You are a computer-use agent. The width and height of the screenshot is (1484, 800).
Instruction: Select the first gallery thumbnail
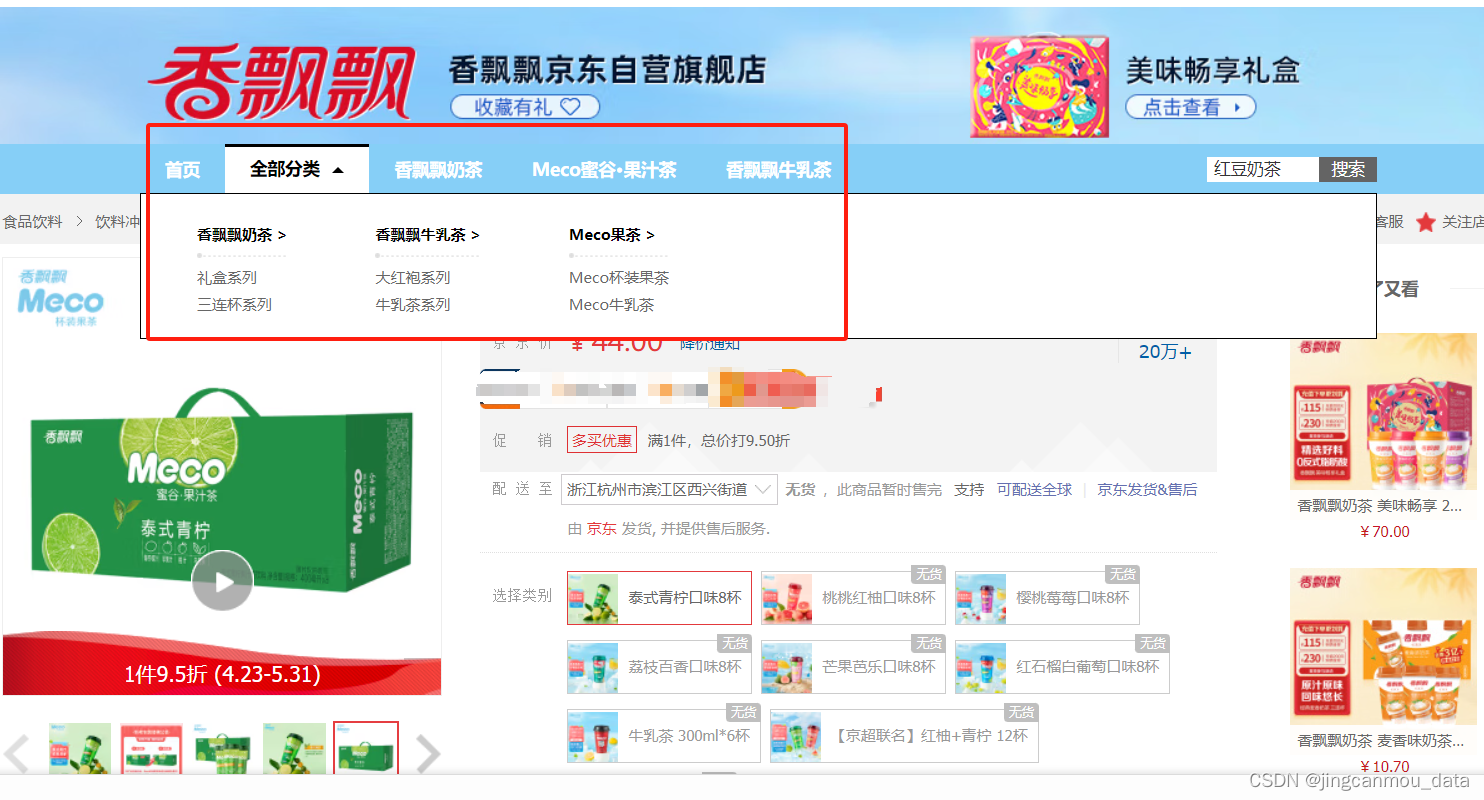(x=80, y=748)
